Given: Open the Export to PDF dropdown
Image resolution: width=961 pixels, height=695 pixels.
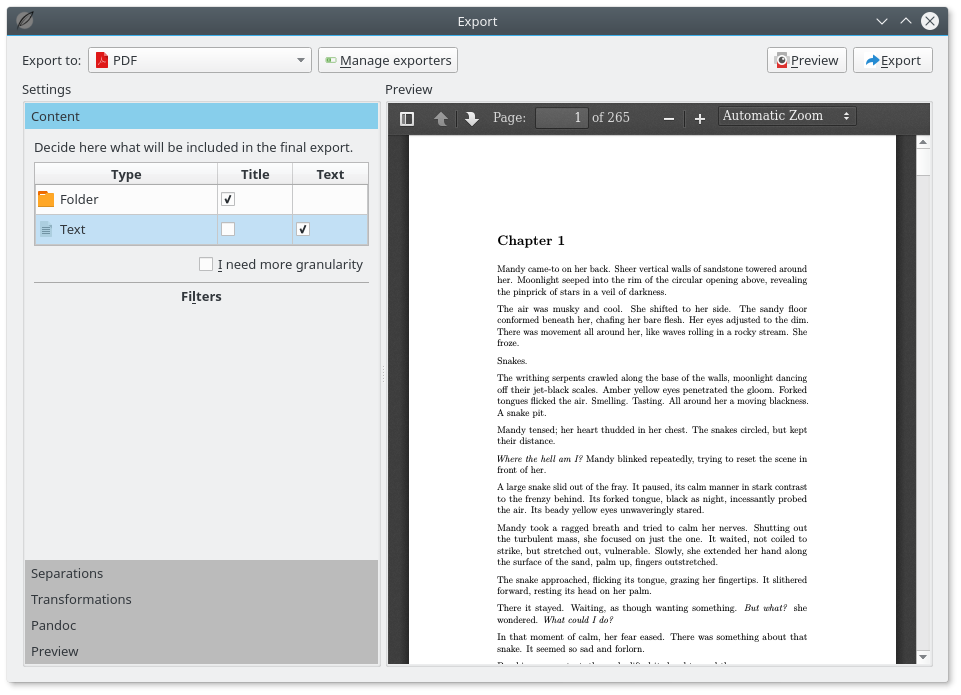Looking at the screenshot, I should 200,60.
